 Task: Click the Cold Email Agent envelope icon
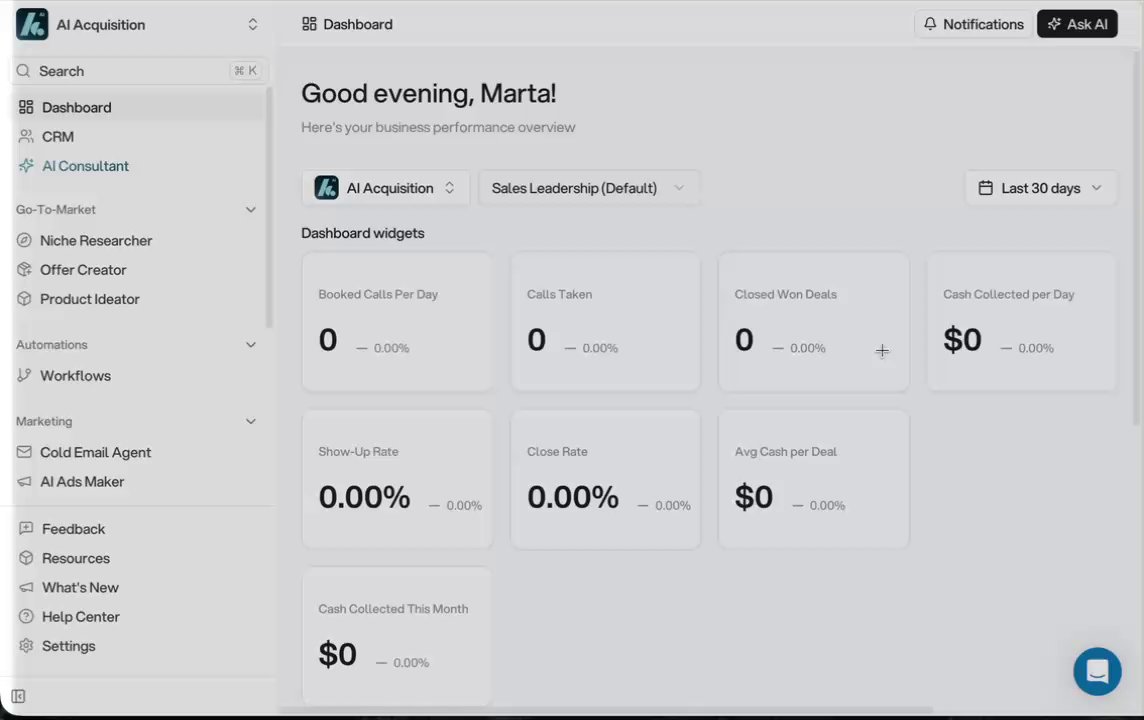24,452
